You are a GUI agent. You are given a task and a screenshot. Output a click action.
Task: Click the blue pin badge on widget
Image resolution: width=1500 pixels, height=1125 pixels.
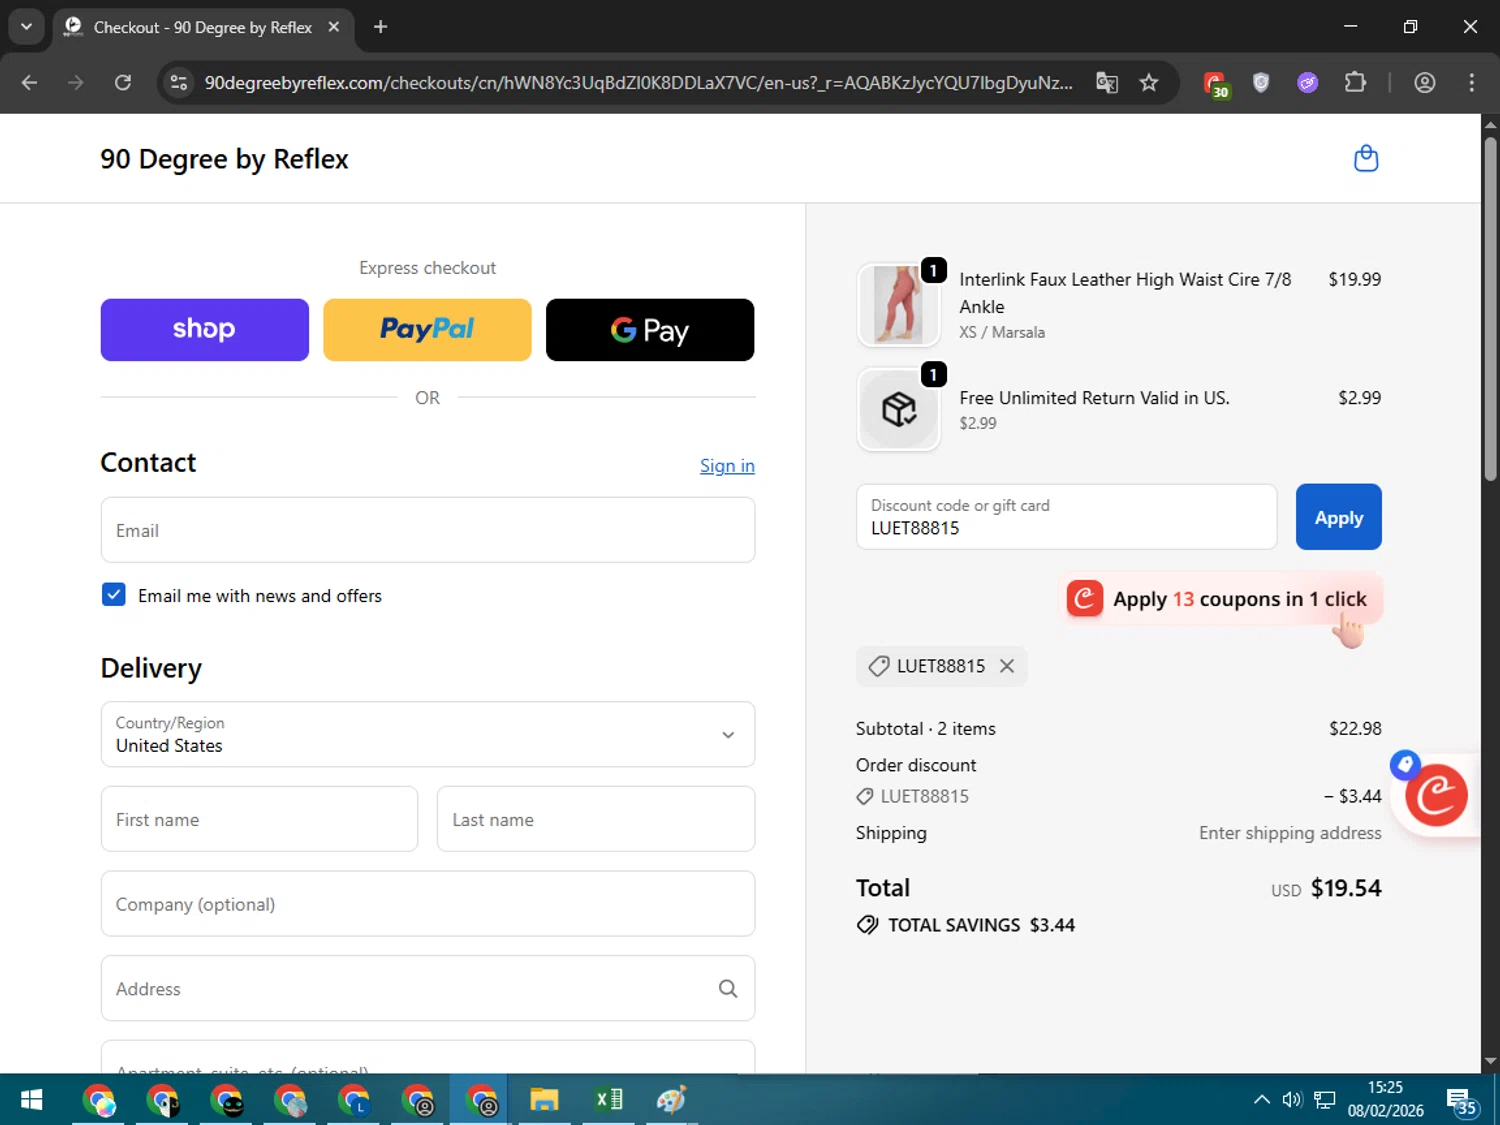pos(1405,765)
